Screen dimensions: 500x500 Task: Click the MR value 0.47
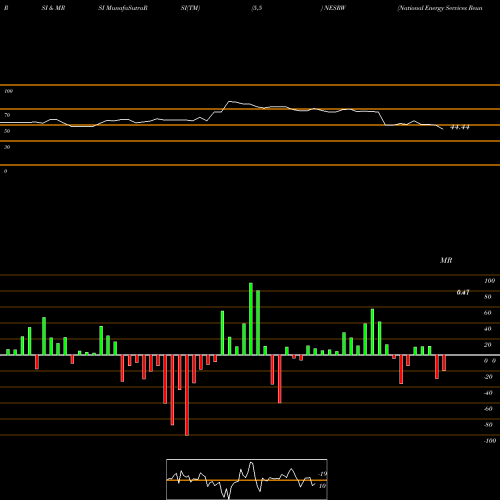click(x=463, y=292)
